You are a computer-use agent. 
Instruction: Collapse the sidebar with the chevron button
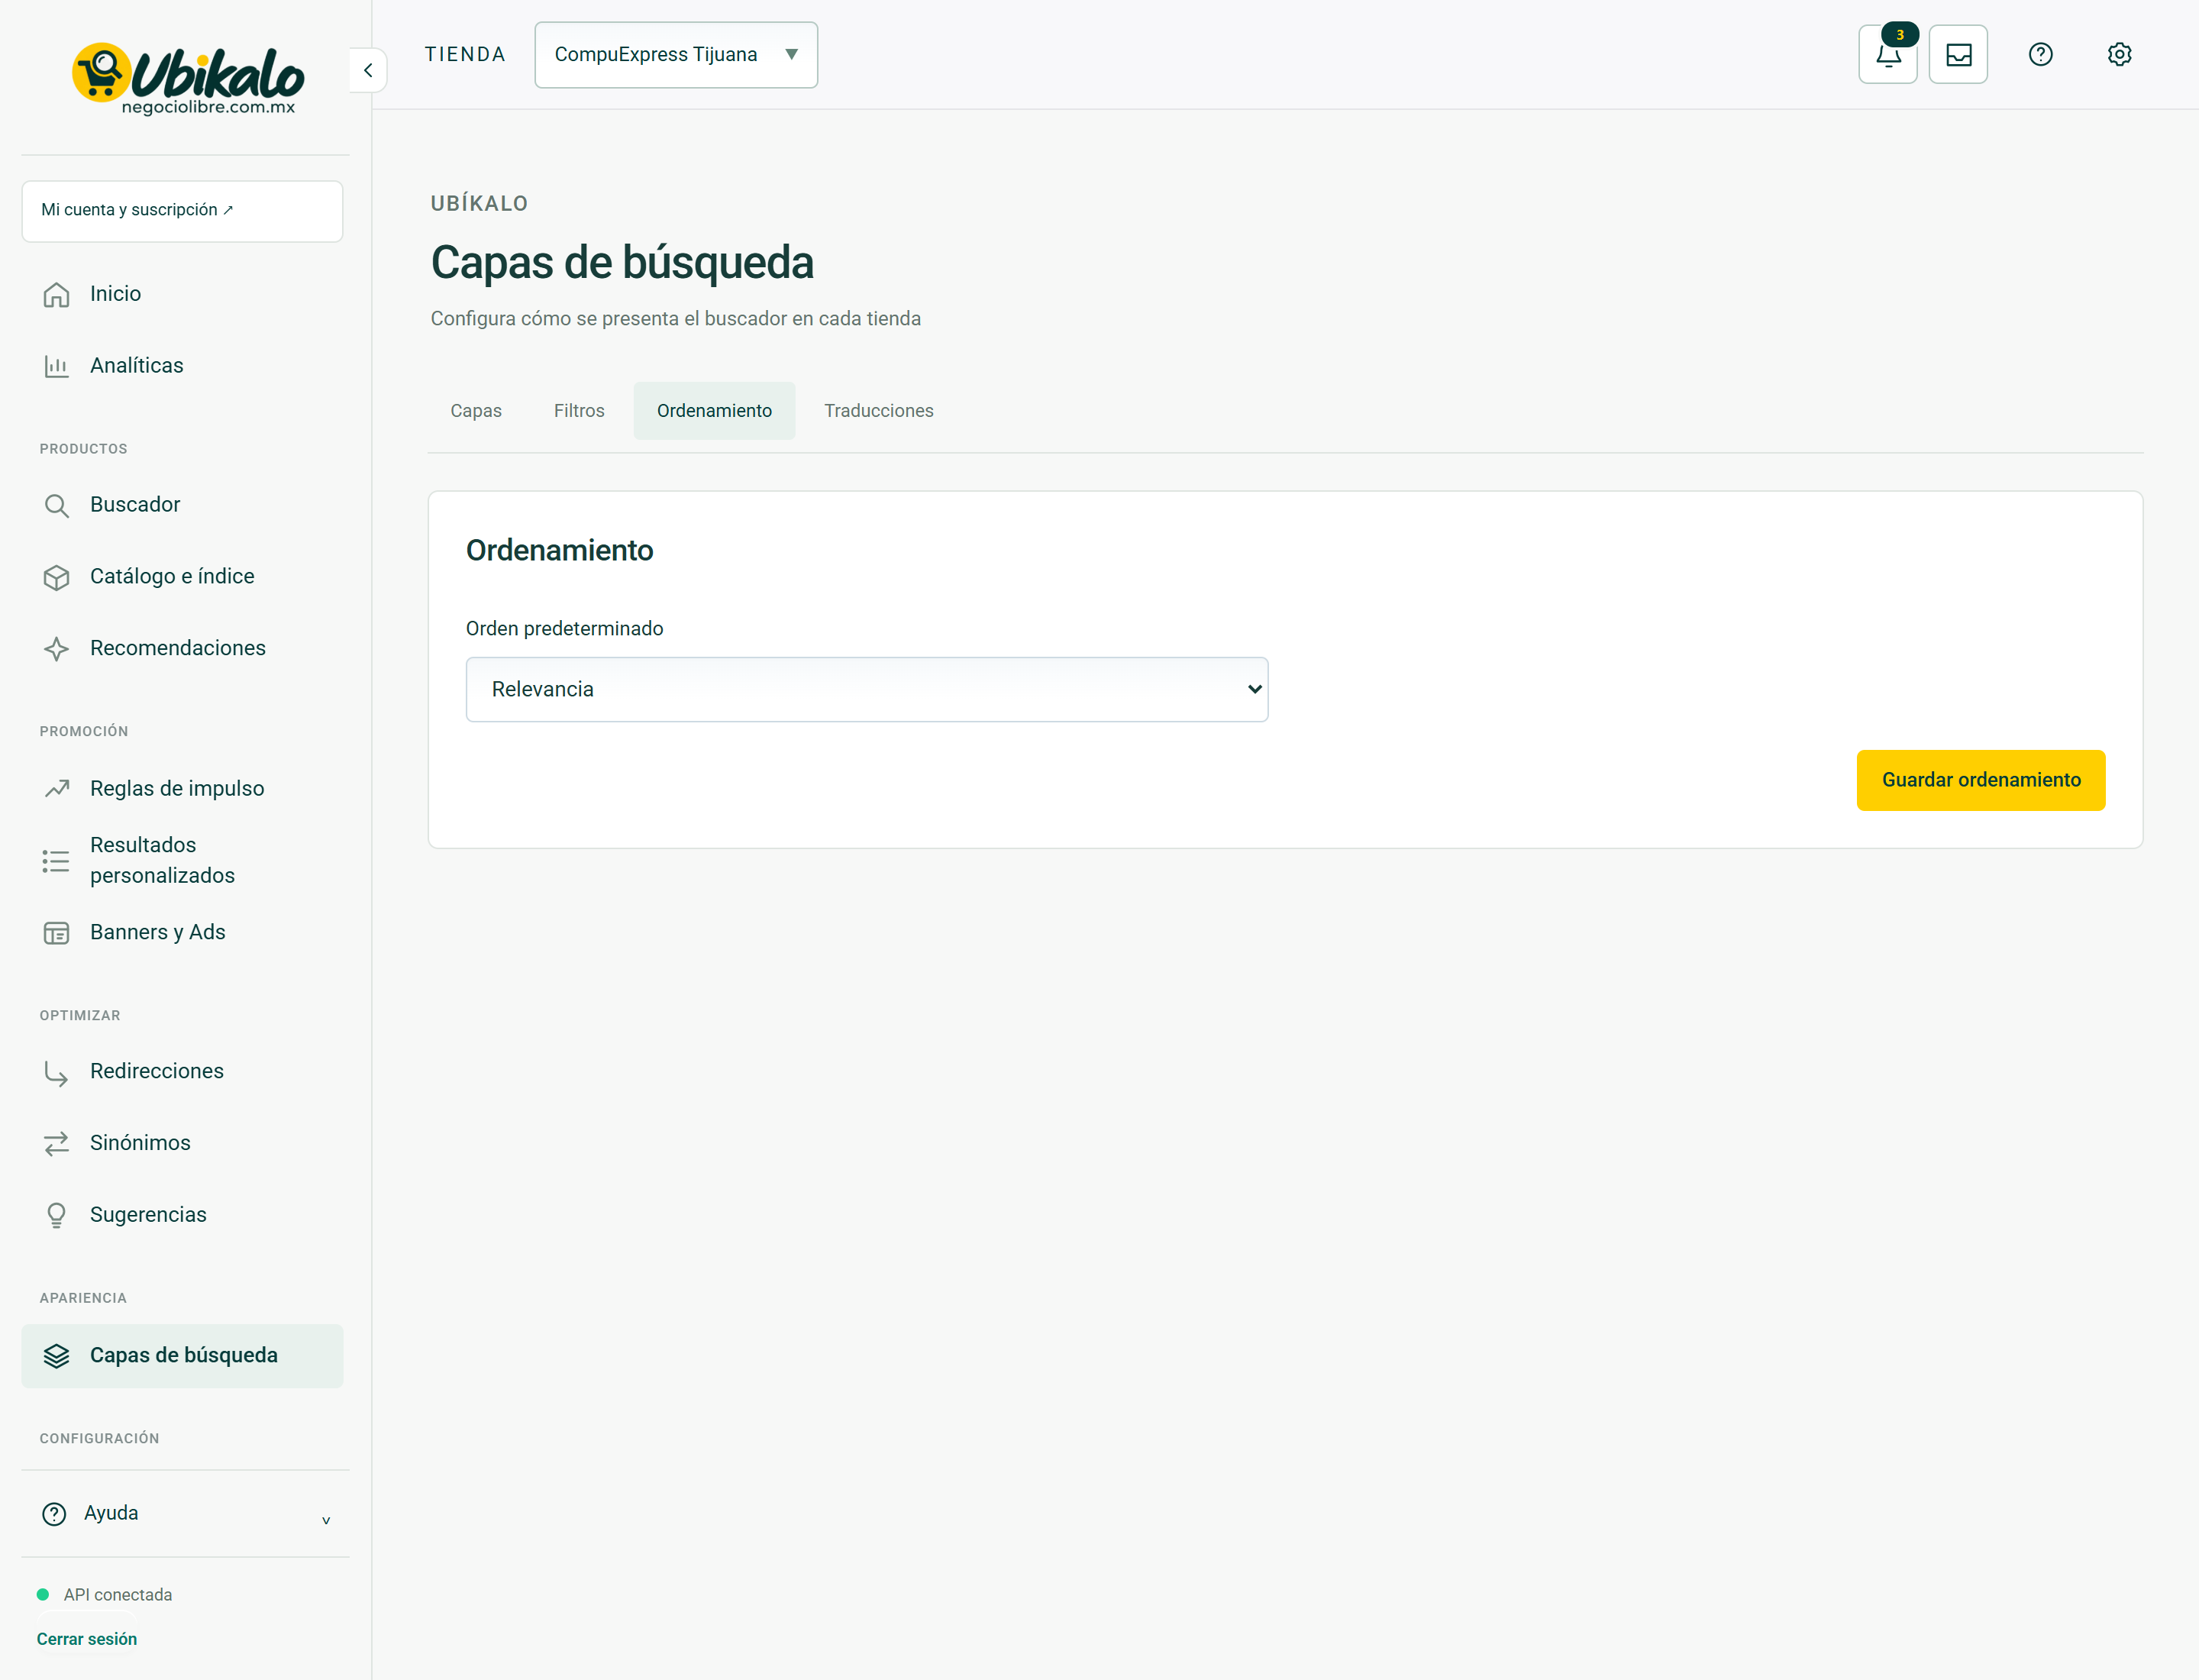point(368,70)
